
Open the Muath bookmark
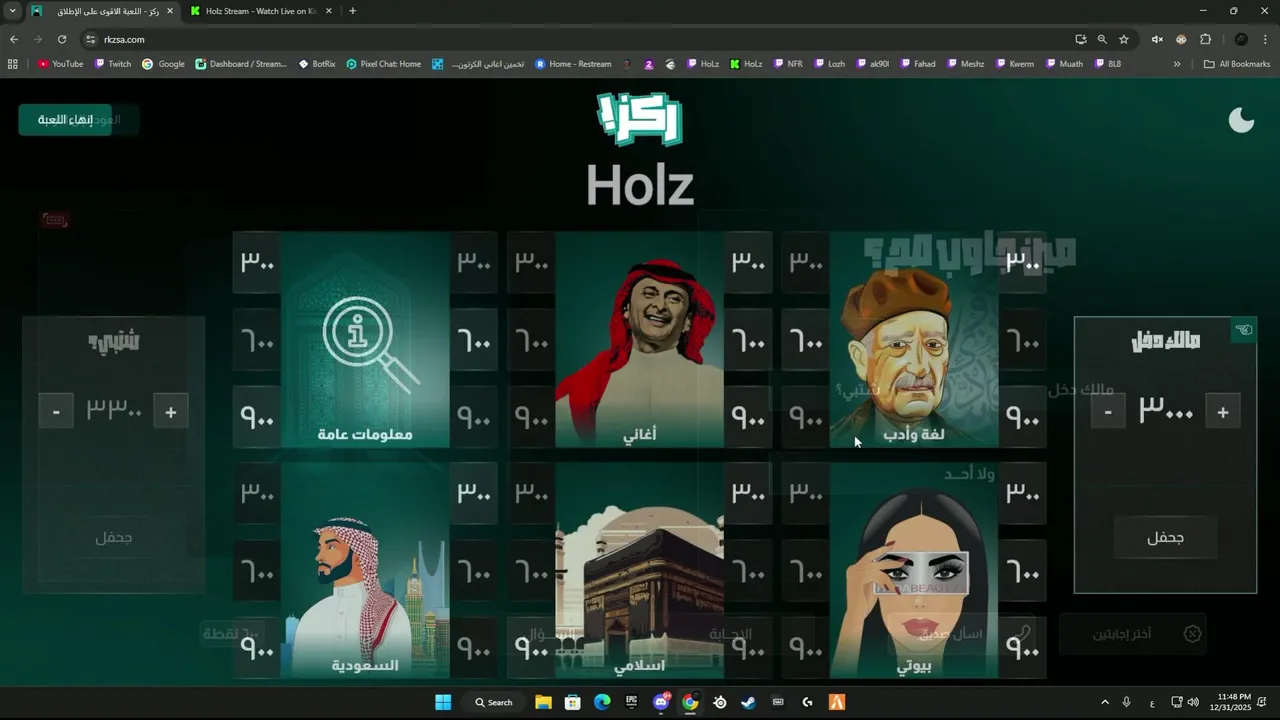tap(1064, 64)
